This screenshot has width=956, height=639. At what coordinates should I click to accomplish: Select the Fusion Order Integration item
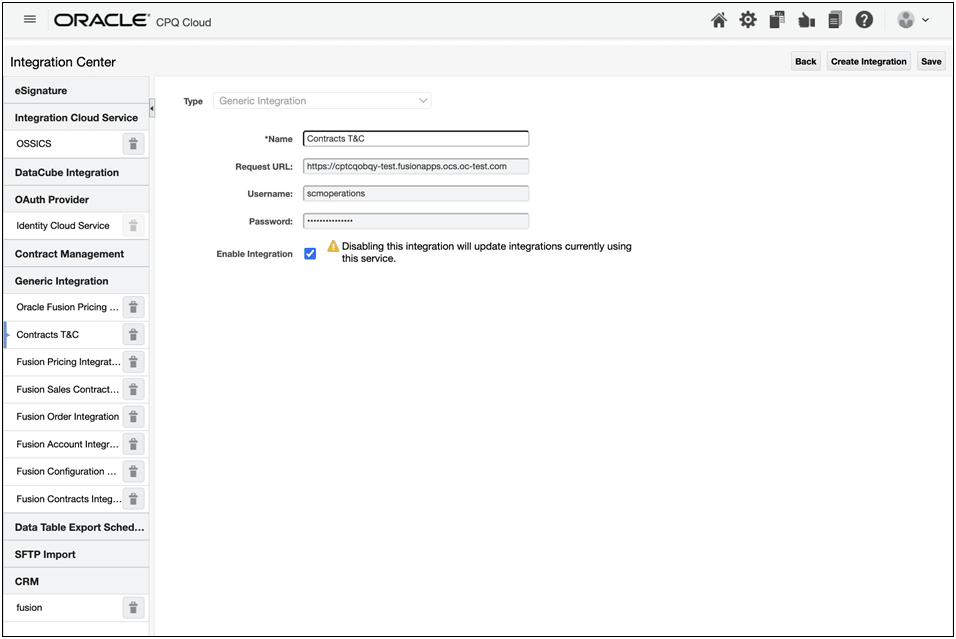[x=68, y=417]
